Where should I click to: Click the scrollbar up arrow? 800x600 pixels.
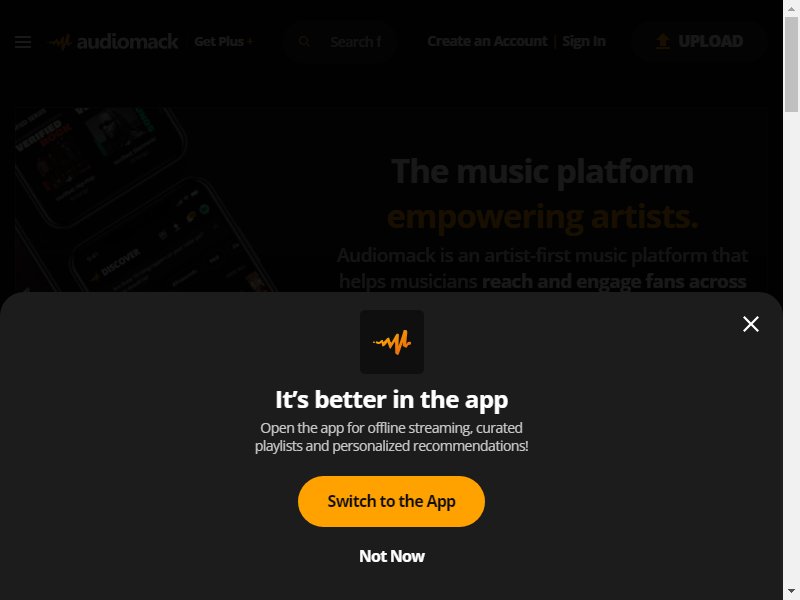791,8
